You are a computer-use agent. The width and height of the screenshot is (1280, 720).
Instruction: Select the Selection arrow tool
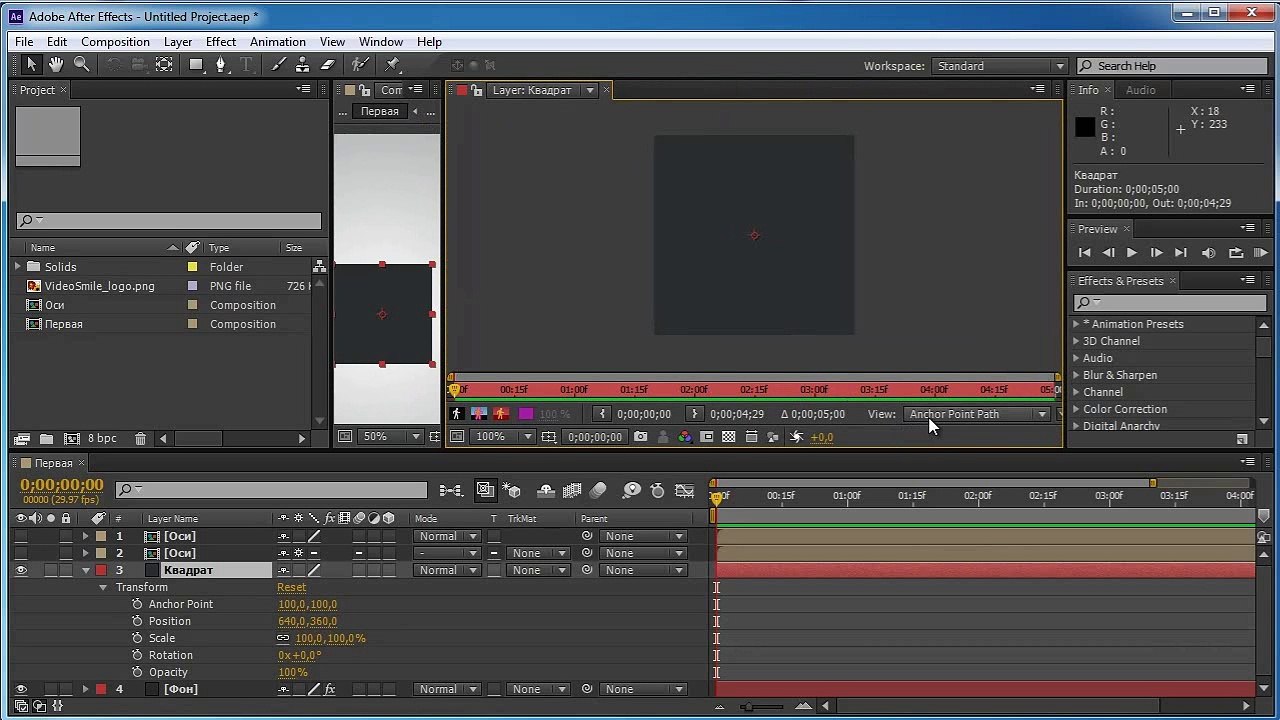(x=31, y=65)
